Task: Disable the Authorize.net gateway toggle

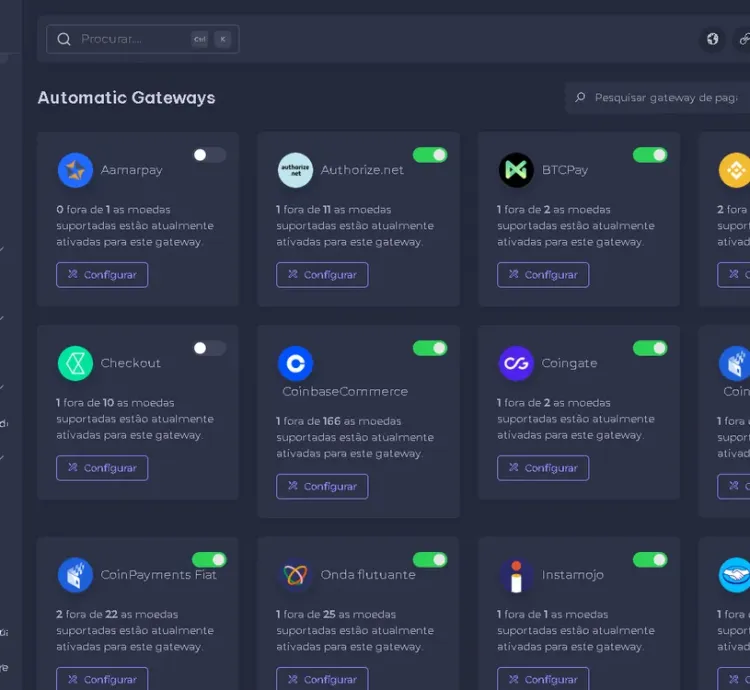Action: (430, 155)
